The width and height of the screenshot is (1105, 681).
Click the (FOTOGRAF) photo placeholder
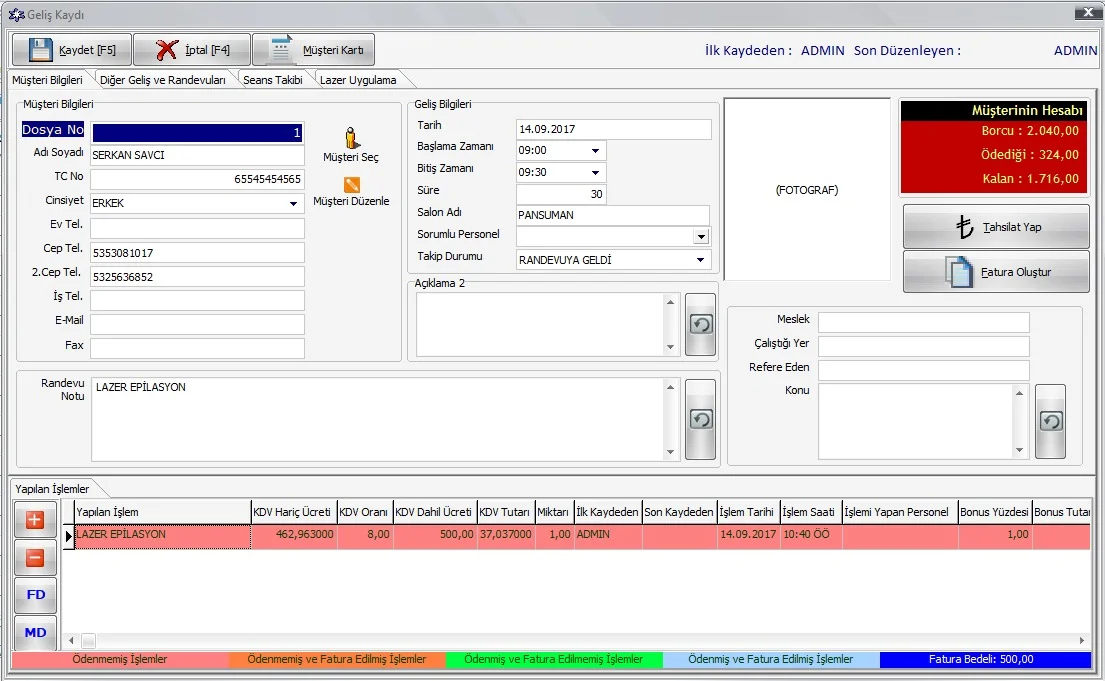tap(807, 190)
